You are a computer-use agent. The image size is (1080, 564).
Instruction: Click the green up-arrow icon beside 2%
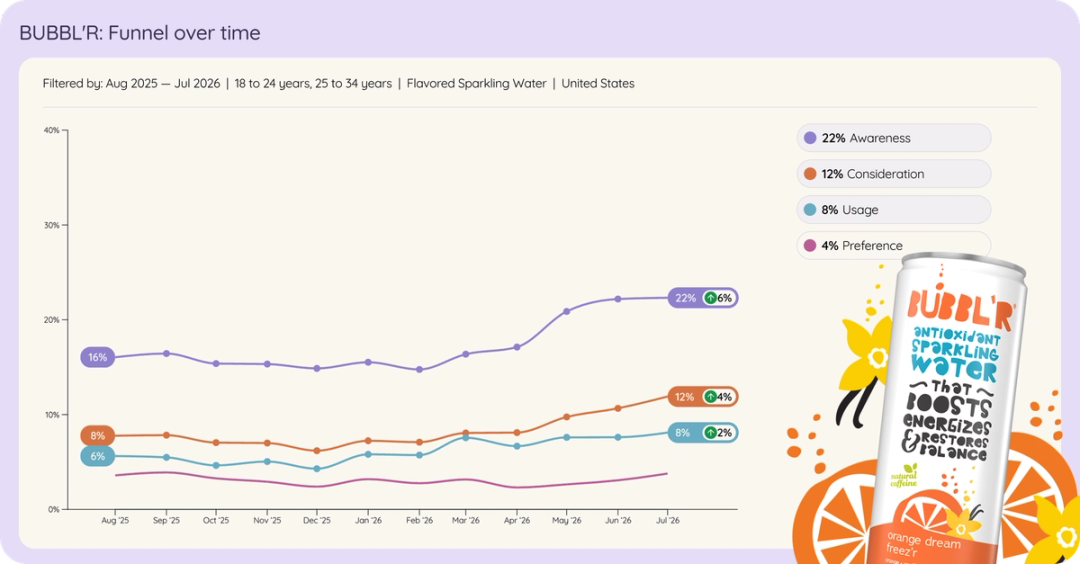709,432
